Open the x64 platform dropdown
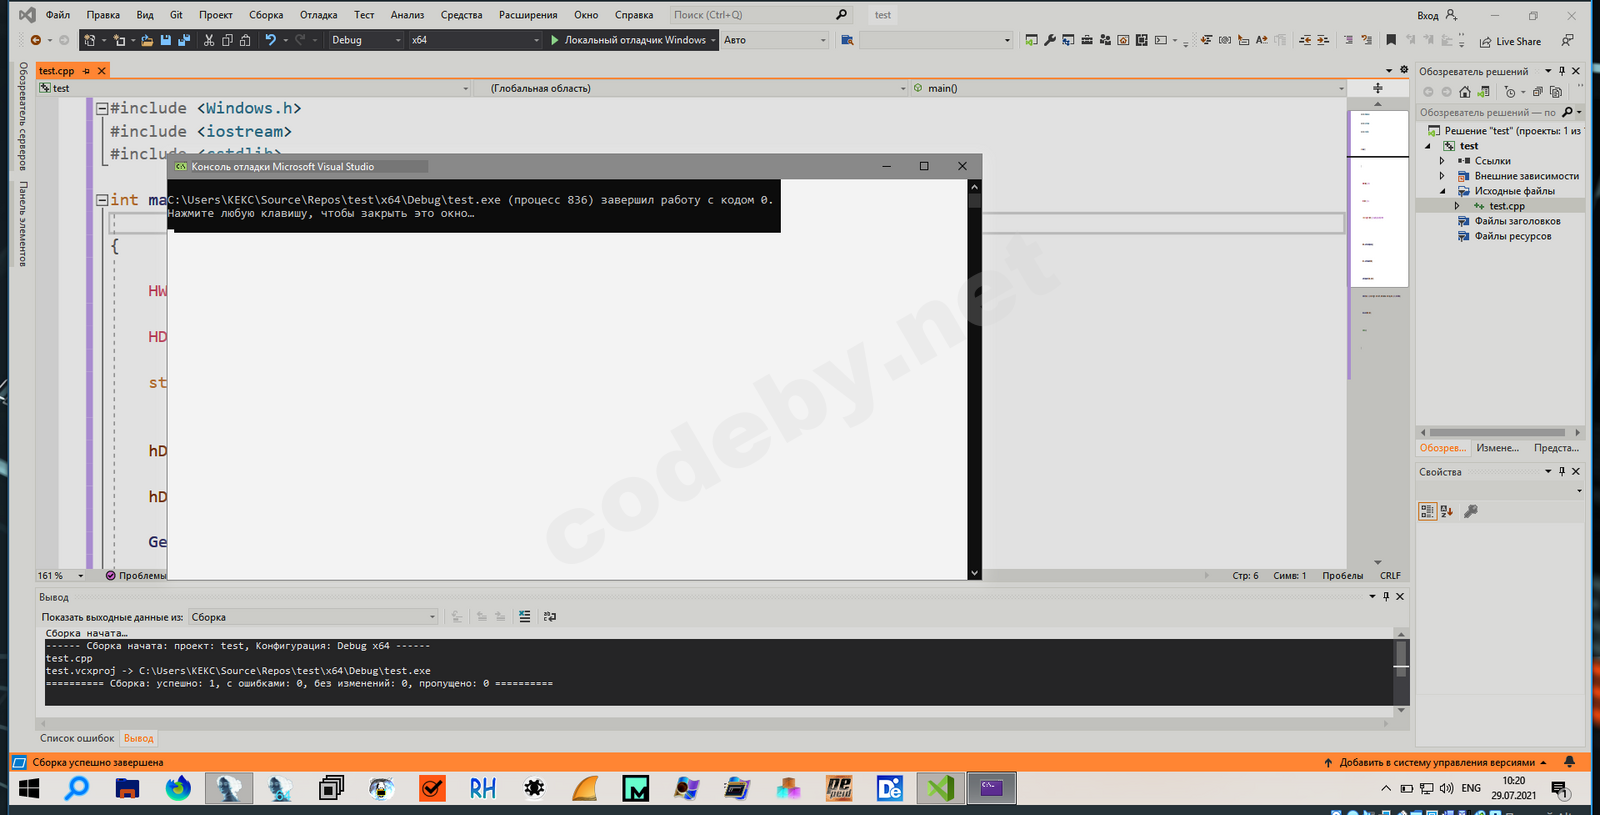Image resolution: width=1600 pixels, height=815 pixels. pos(474,40)
